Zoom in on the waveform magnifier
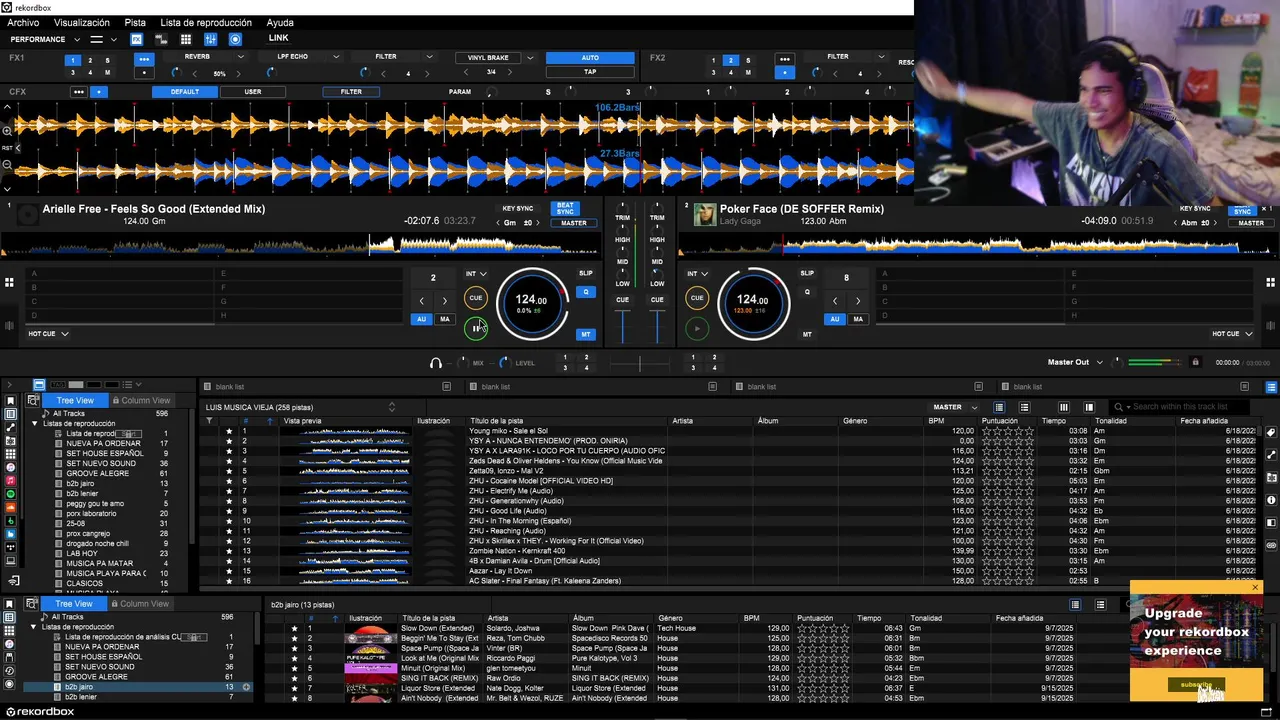The height and width of the screenshot is (720, 1280). pos(7,131)
